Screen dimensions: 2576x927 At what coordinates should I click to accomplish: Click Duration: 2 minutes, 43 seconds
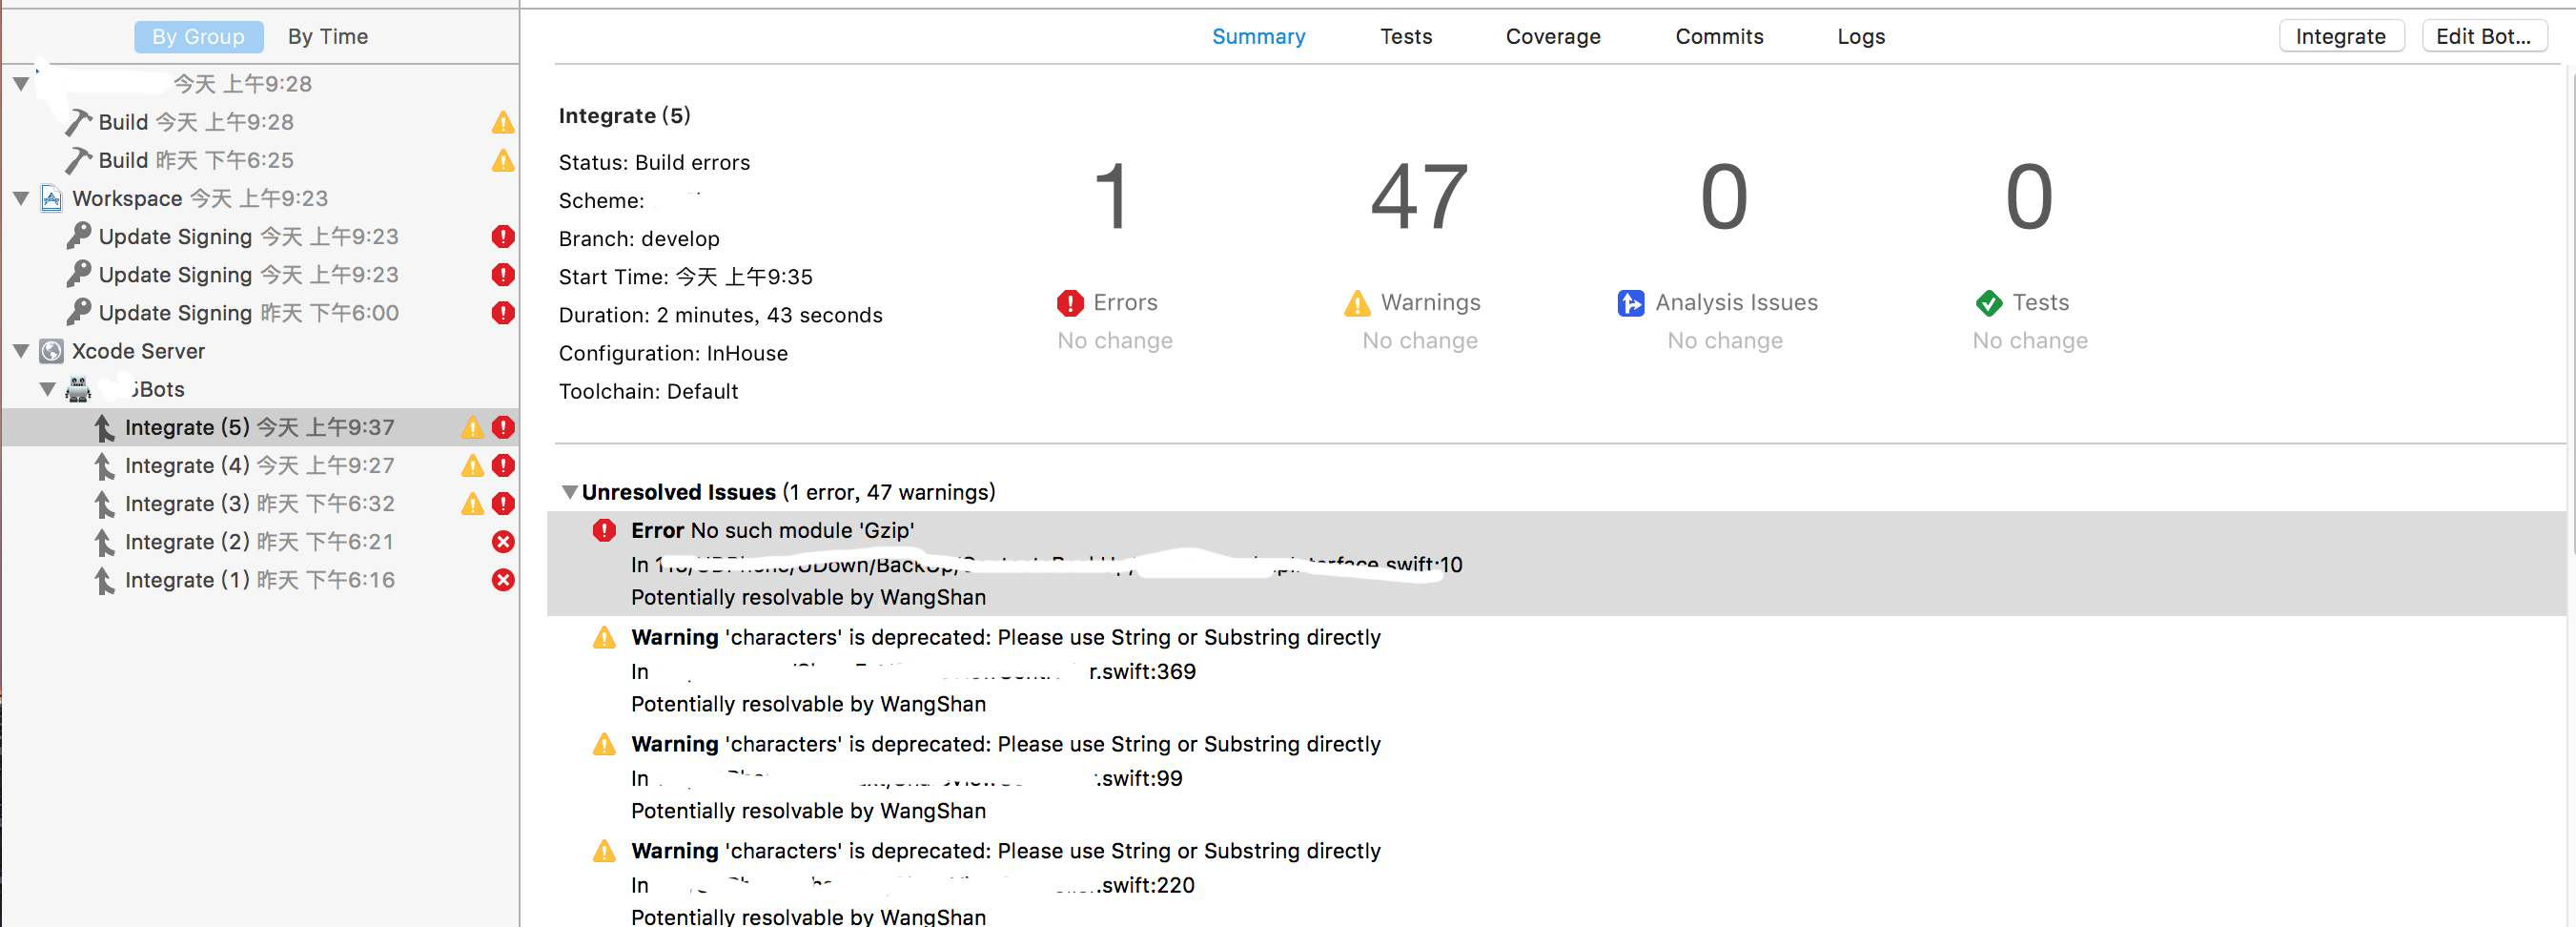pyautogui.click(x=720, y=316)
